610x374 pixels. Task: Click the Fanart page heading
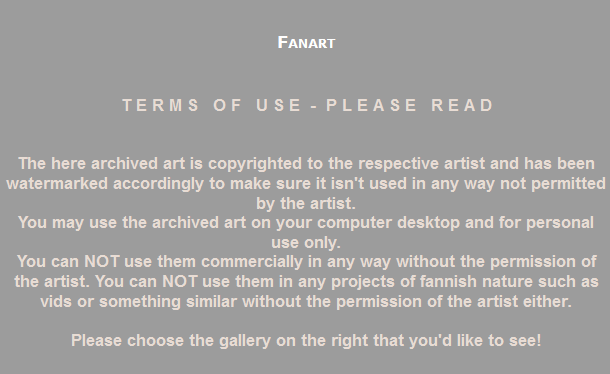click(x=306, y=42)
